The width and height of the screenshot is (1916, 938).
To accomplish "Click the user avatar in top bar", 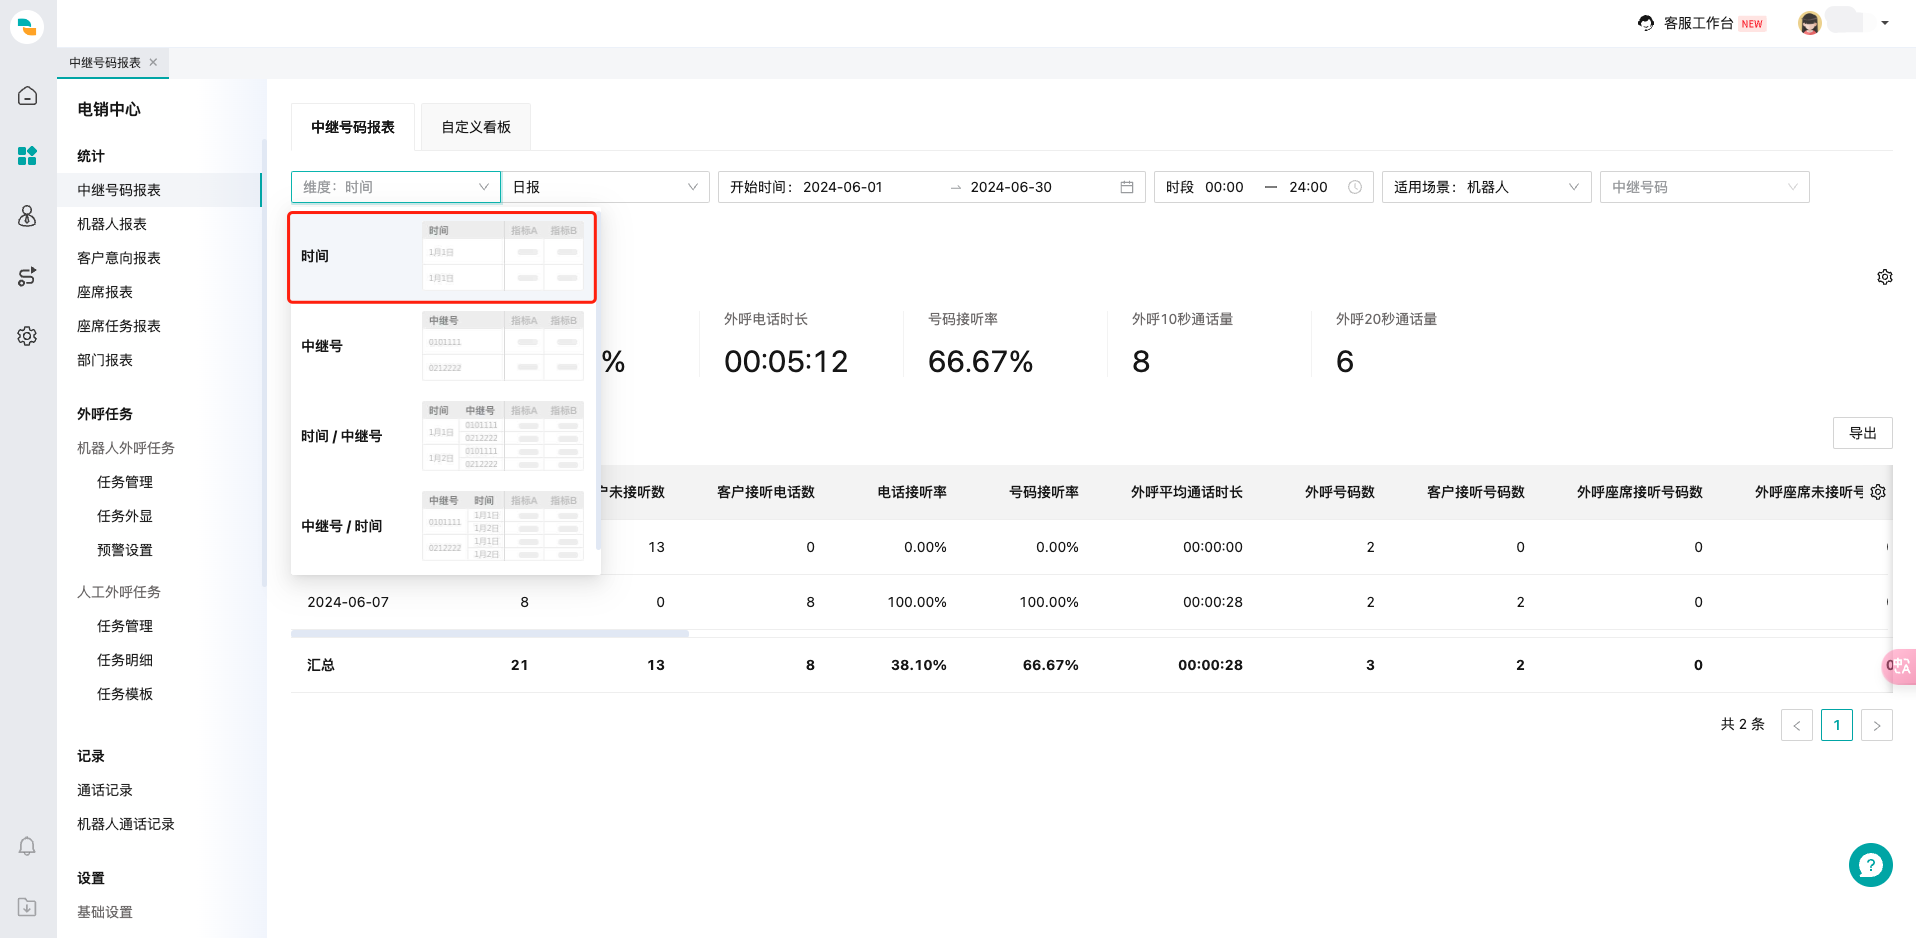I will tap(1809, 23).
